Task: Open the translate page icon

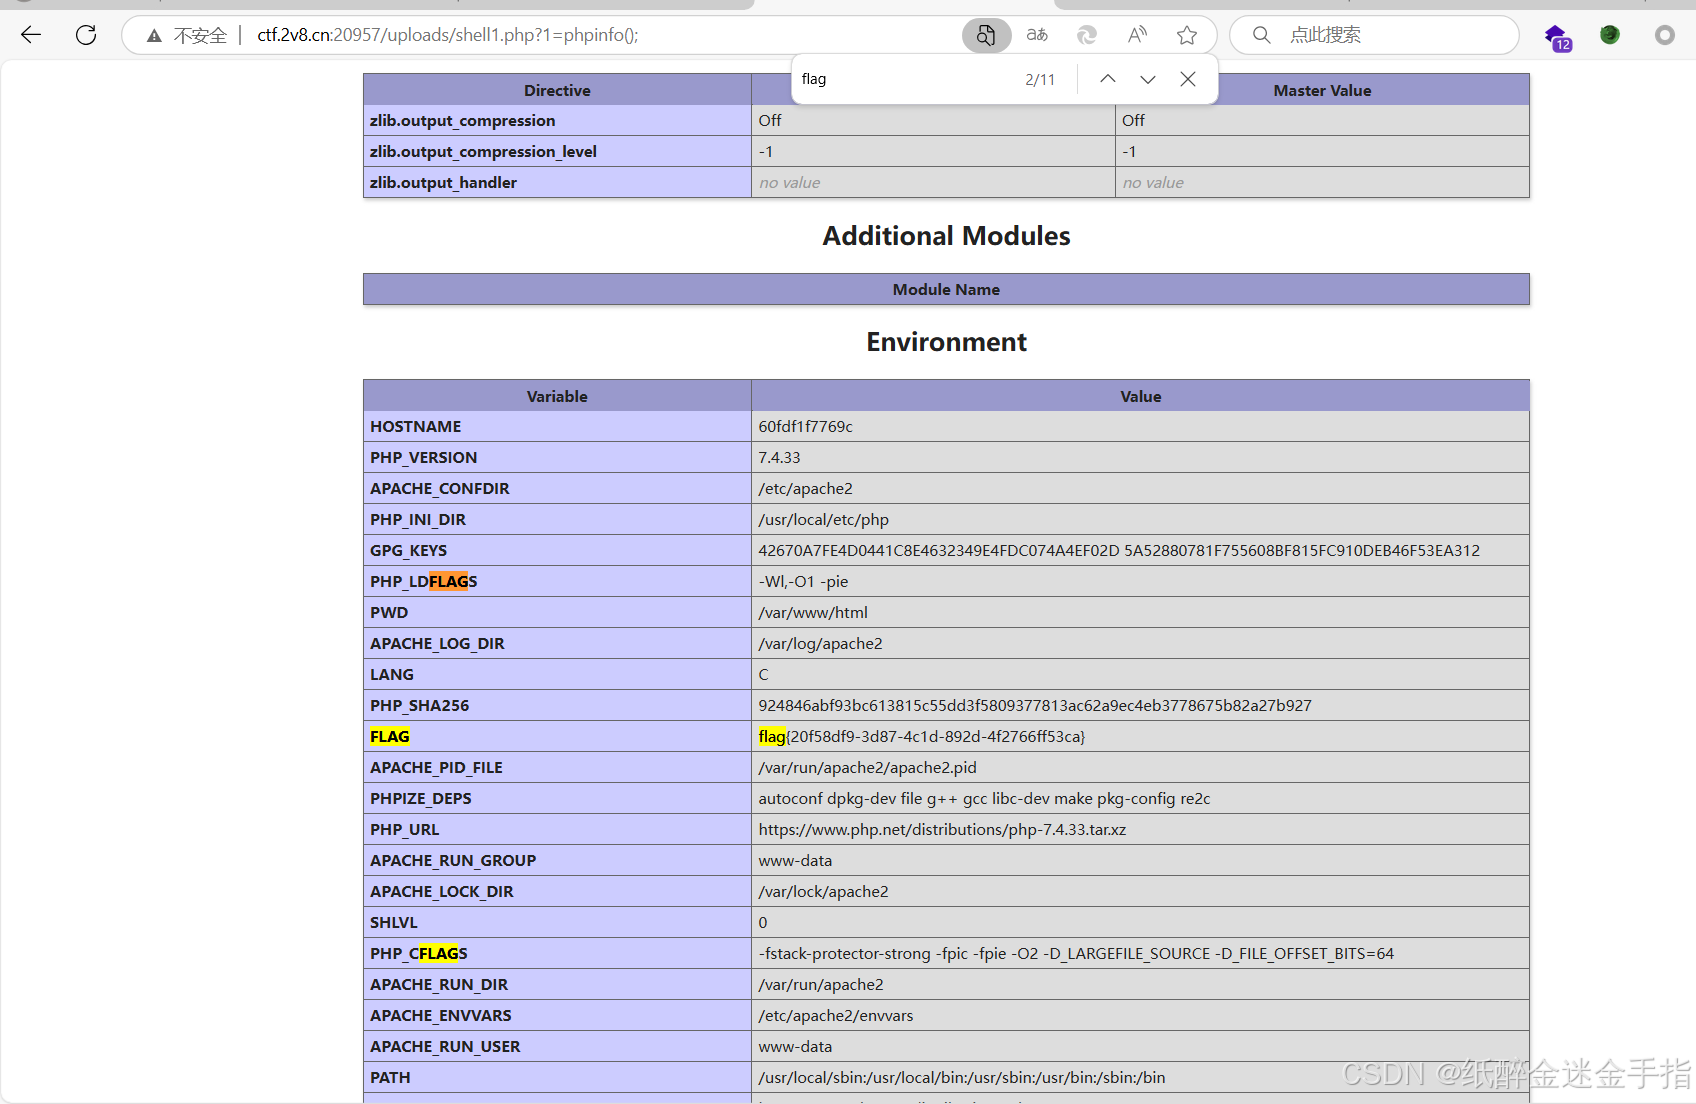Action: (1037, 35)
